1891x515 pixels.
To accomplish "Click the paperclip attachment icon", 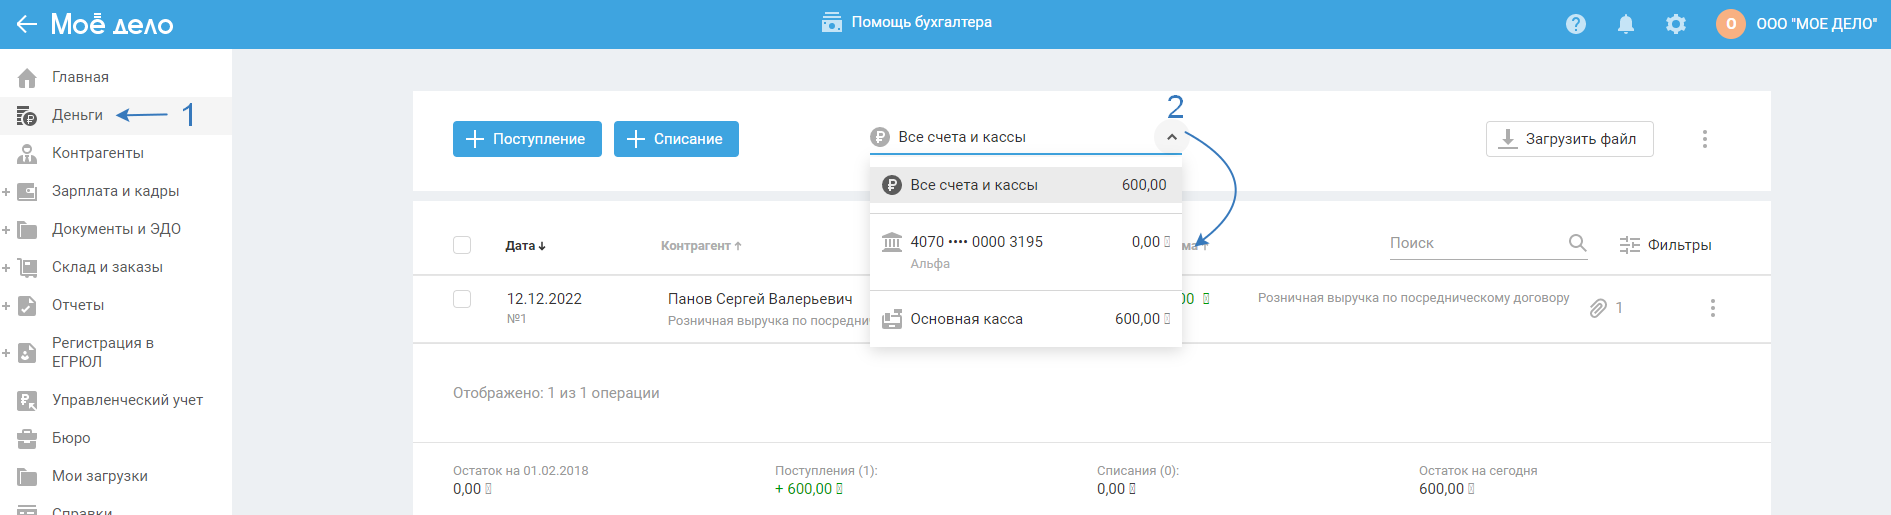I will 1598,308.
